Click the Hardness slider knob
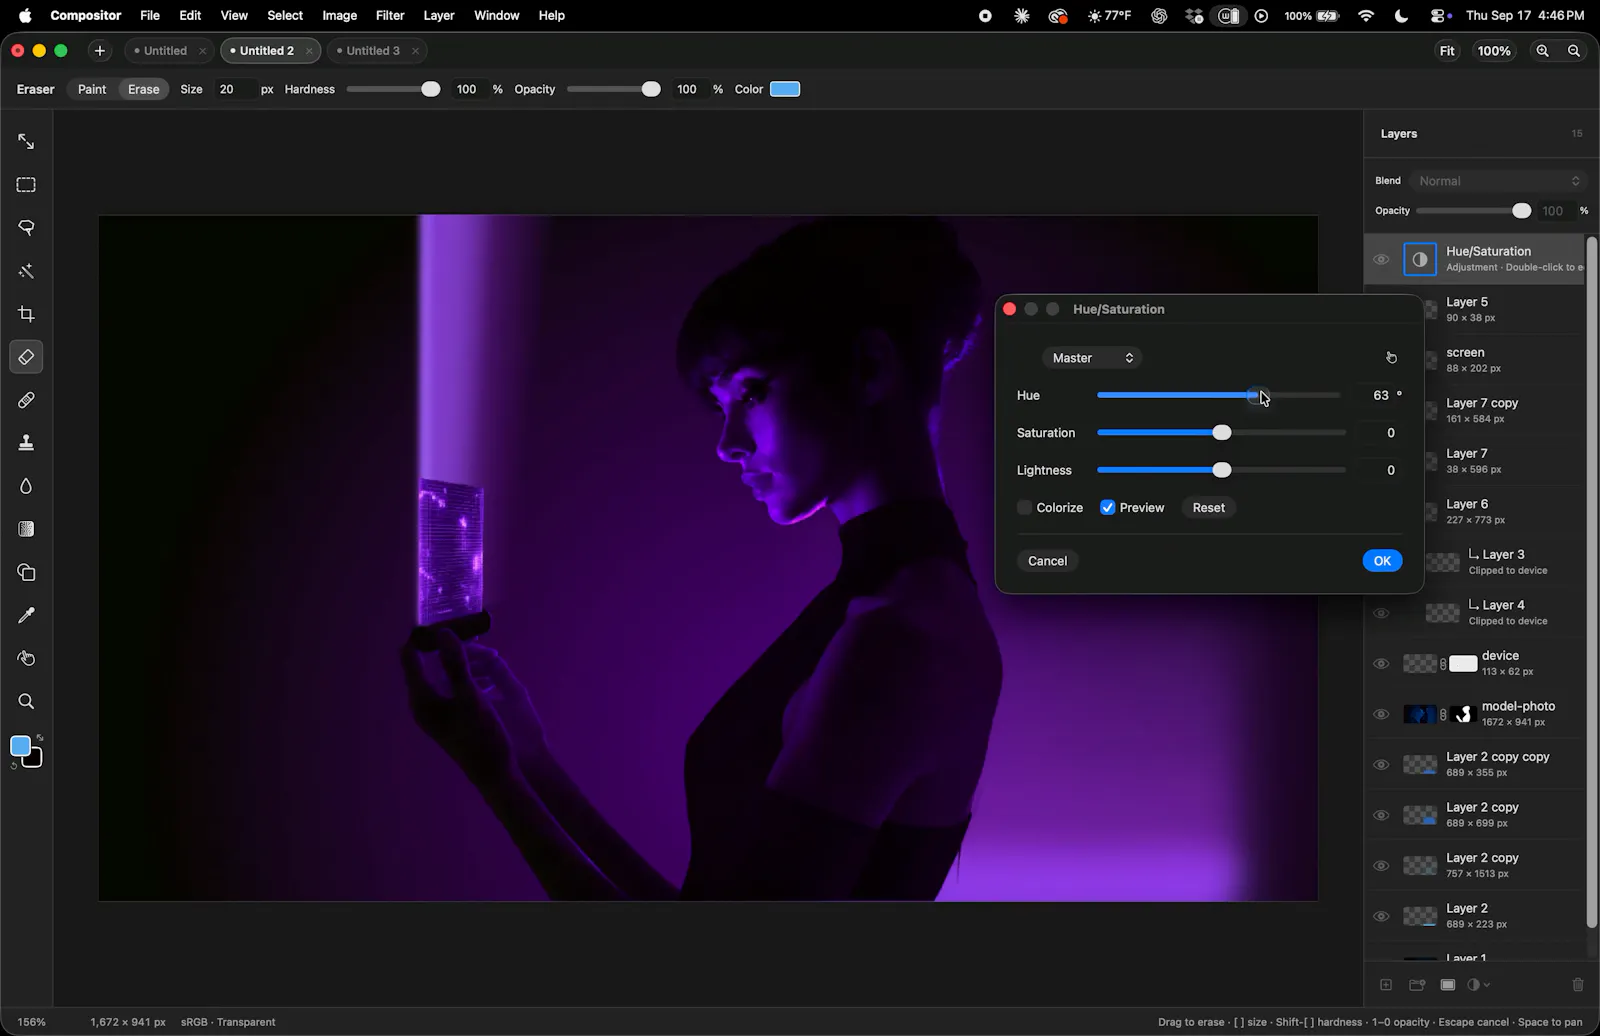Screen dimensions: 1600x1036 click(x=431, y=89)
